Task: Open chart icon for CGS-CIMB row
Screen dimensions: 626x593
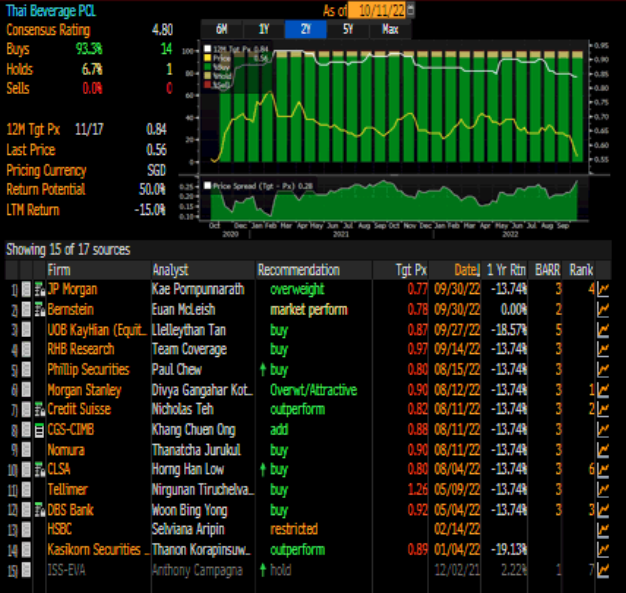Action: pyautogui.click(x=603, y=430)
